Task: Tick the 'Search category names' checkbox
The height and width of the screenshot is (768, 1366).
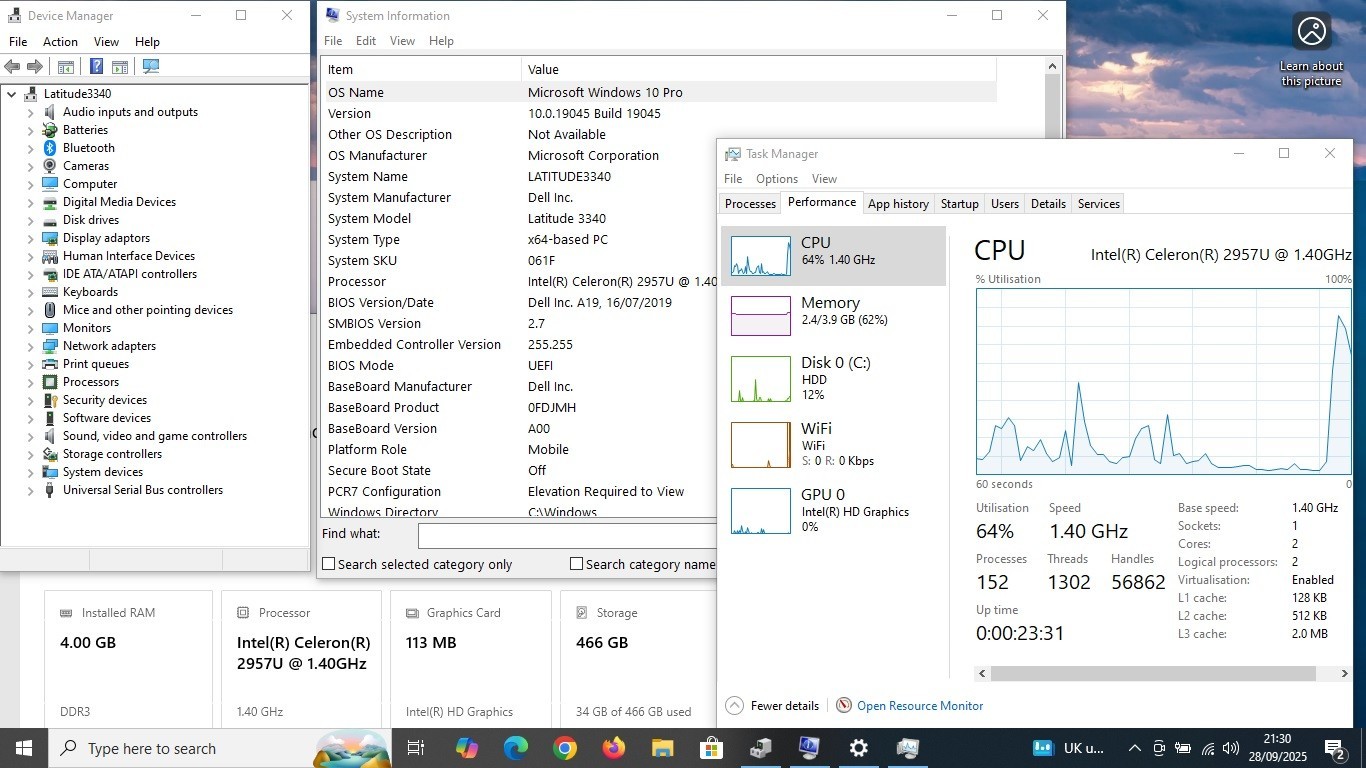Action: click(x=576, y=564)
